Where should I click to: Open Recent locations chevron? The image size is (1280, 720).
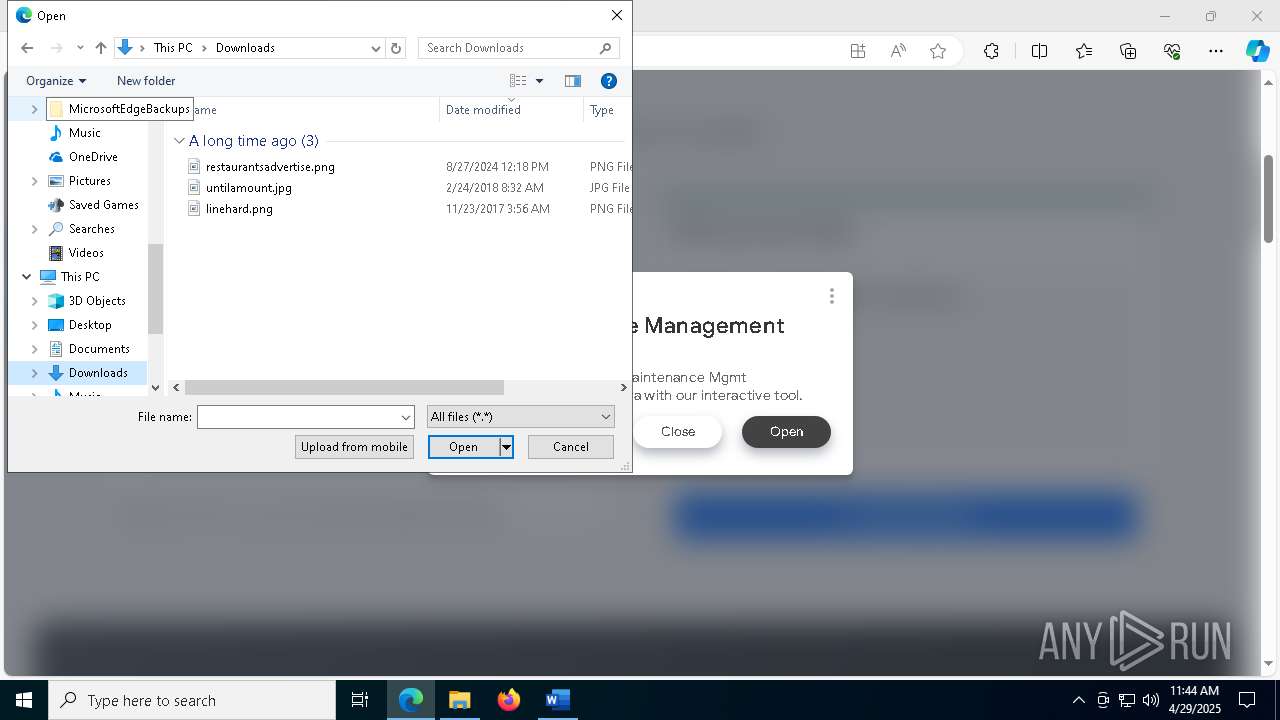click(x=79, y=48)
